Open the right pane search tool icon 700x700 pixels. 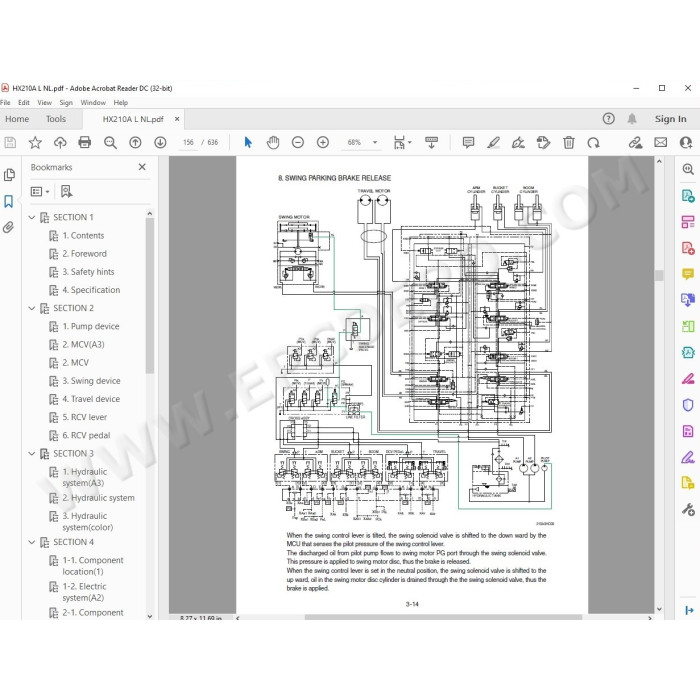click(x=688, y=169)
